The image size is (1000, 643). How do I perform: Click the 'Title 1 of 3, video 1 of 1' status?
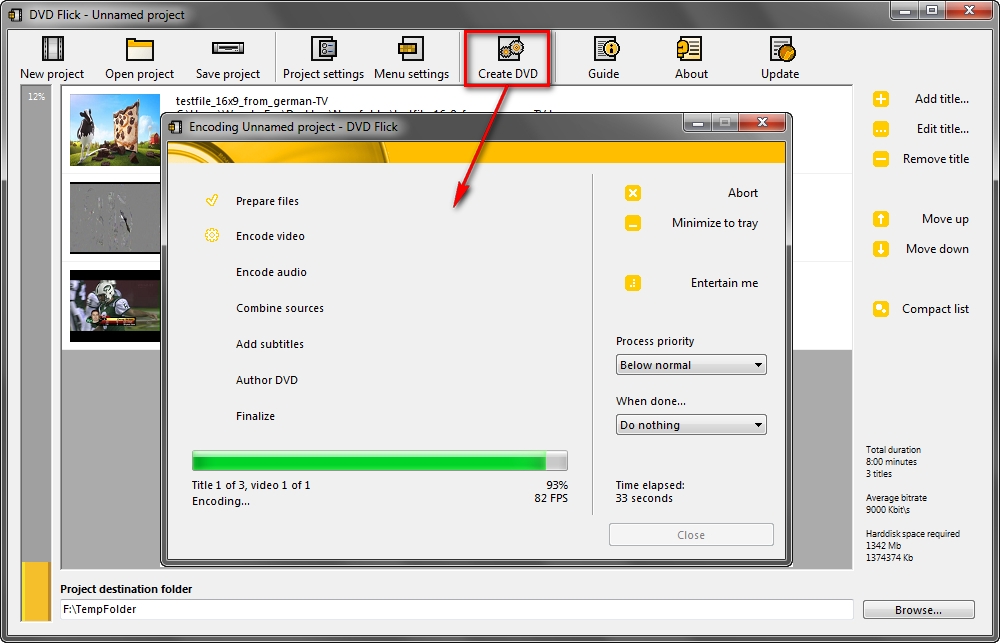click(251, 485)
